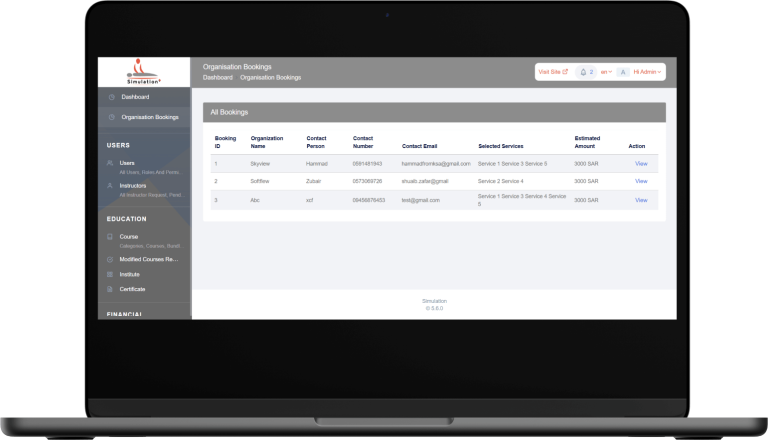Screen dimensions: 768x440
Task: Click Service 1 Service 3 Service 5 cell
Action: click(x=512, y=164)
